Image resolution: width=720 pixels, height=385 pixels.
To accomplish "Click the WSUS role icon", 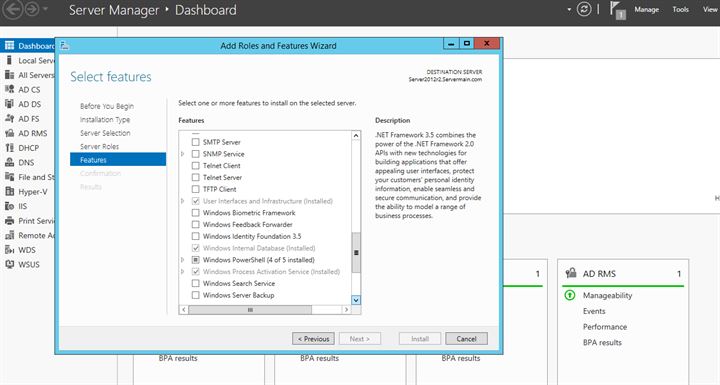I will click(9, 264).
